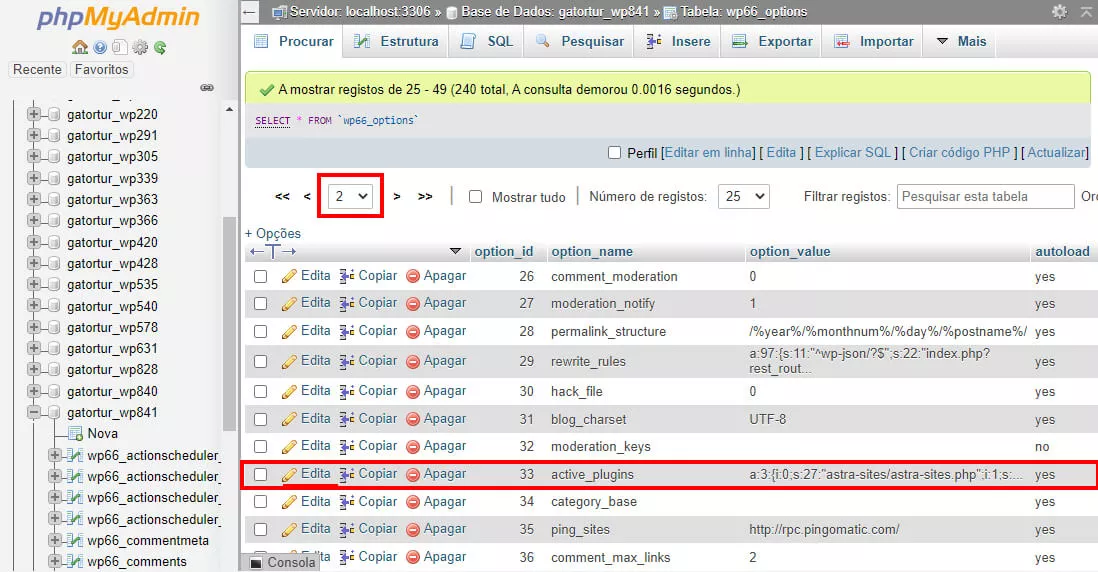Click copy icon for permalink_structure row
The height and width of the screenshot is (572, 1098).
coord(347,332)
